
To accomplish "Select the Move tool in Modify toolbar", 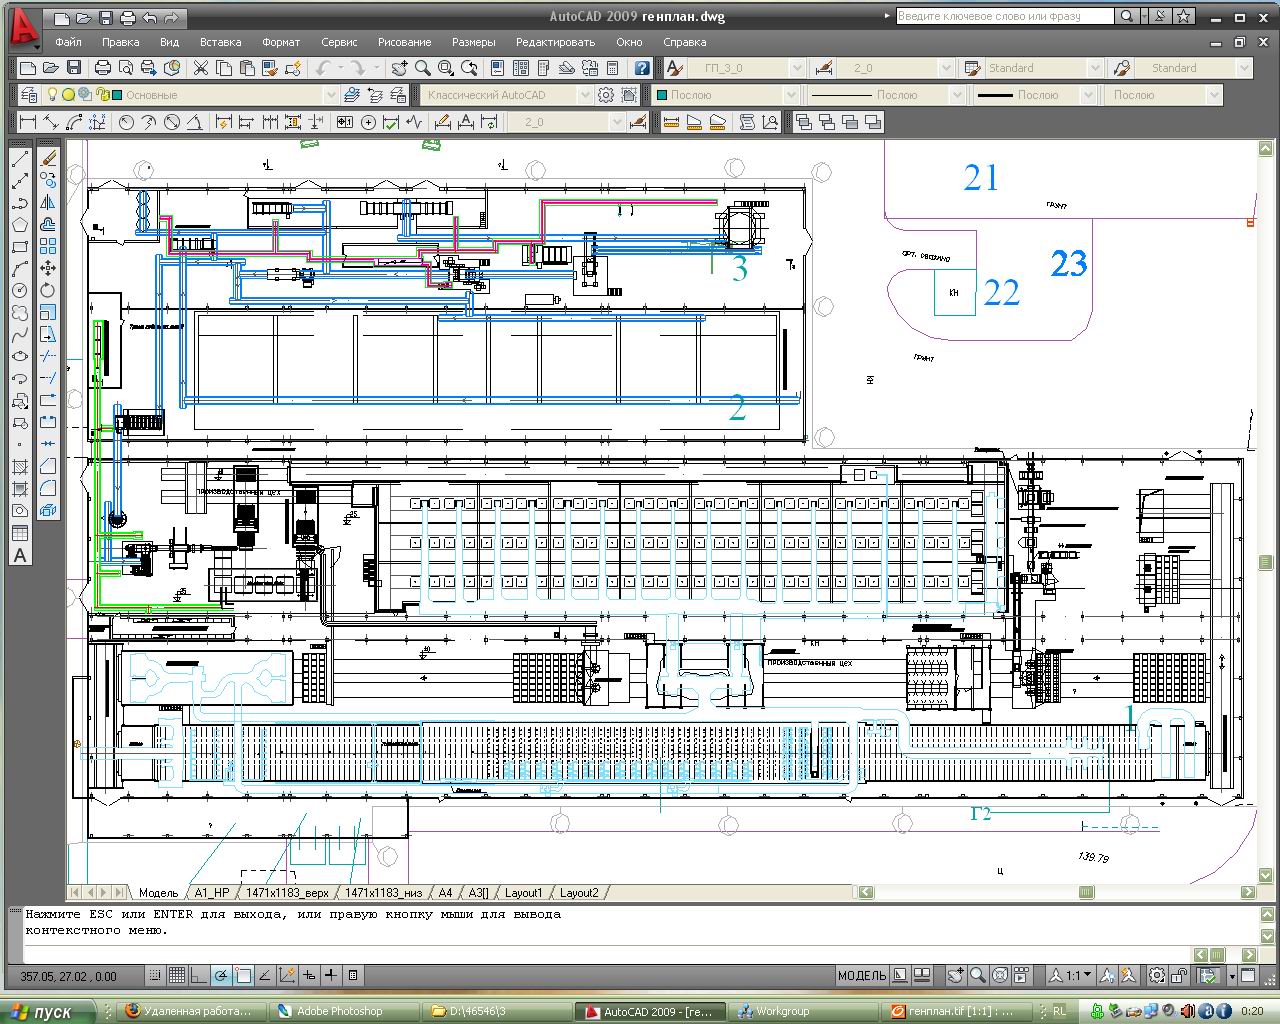I will [48, 268].
